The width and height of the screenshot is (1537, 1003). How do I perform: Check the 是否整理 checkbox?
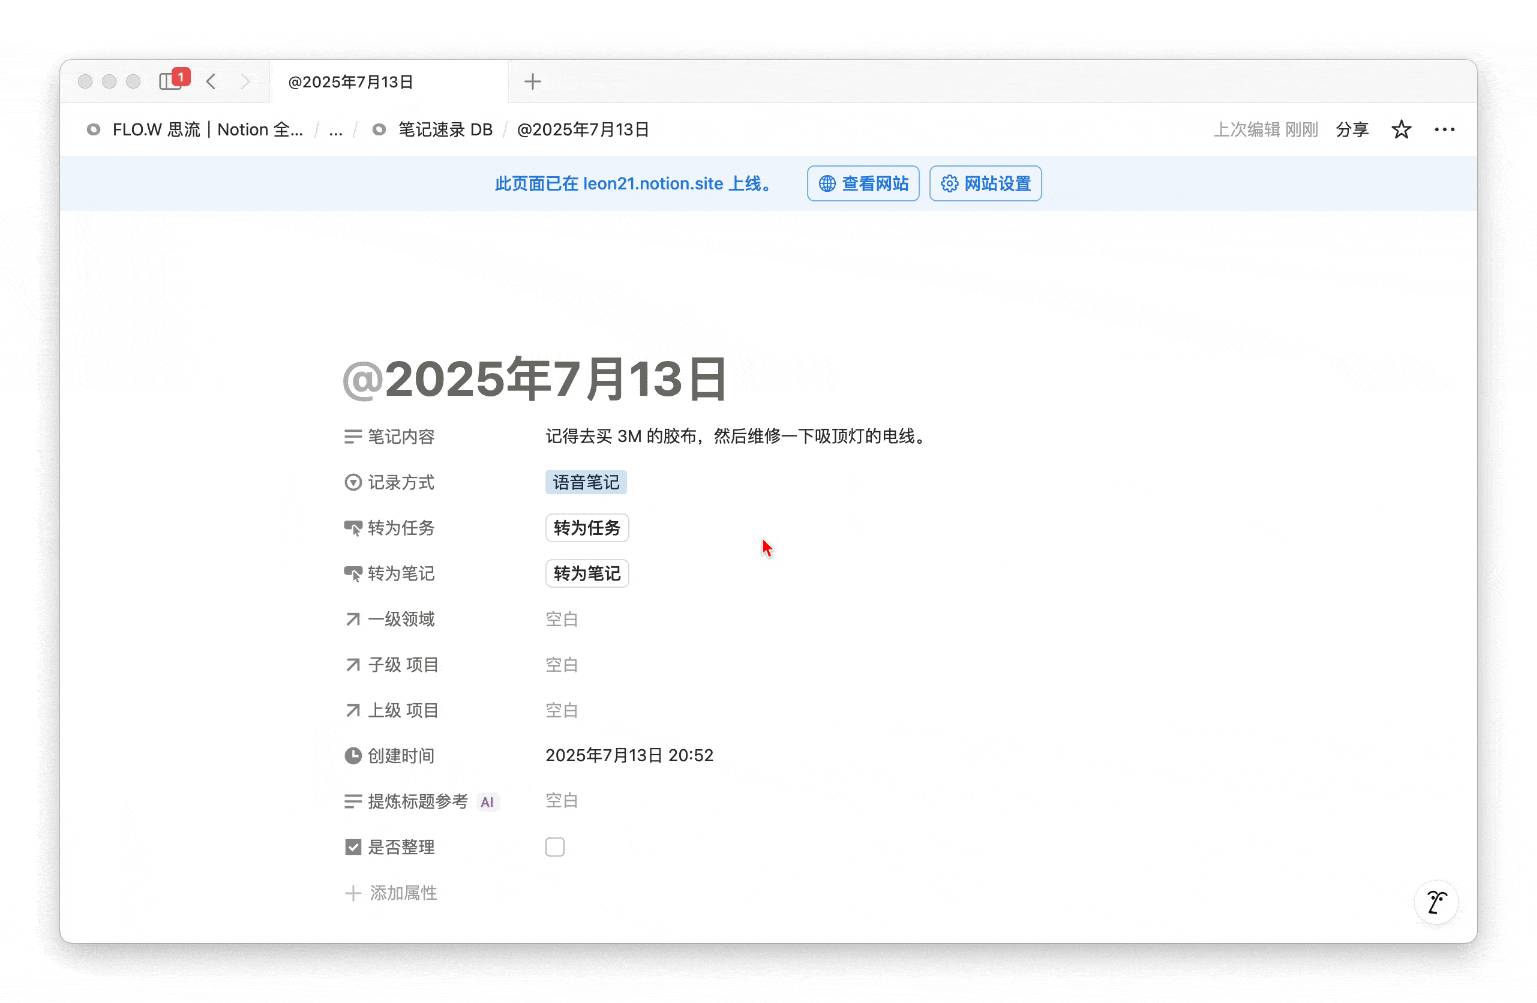[x=555, y=847]
